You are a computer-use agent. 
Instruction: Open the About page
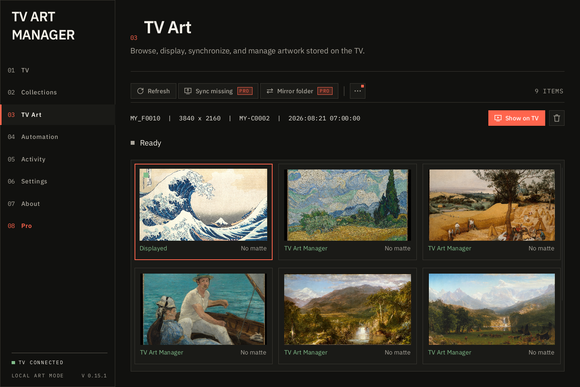point(57,203)
